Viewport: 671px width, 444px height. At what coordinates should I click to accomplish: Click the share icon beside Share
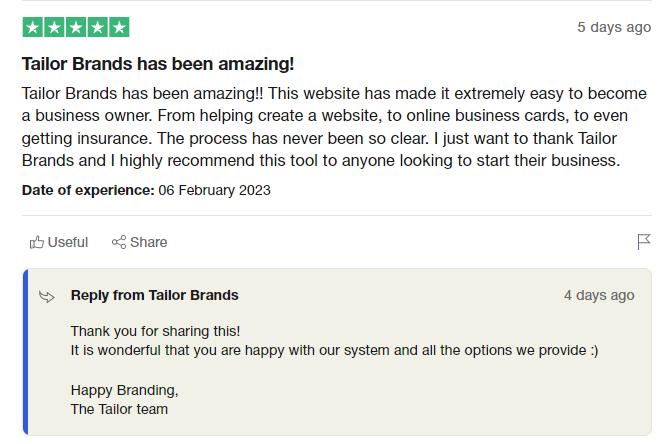point(119,242)
